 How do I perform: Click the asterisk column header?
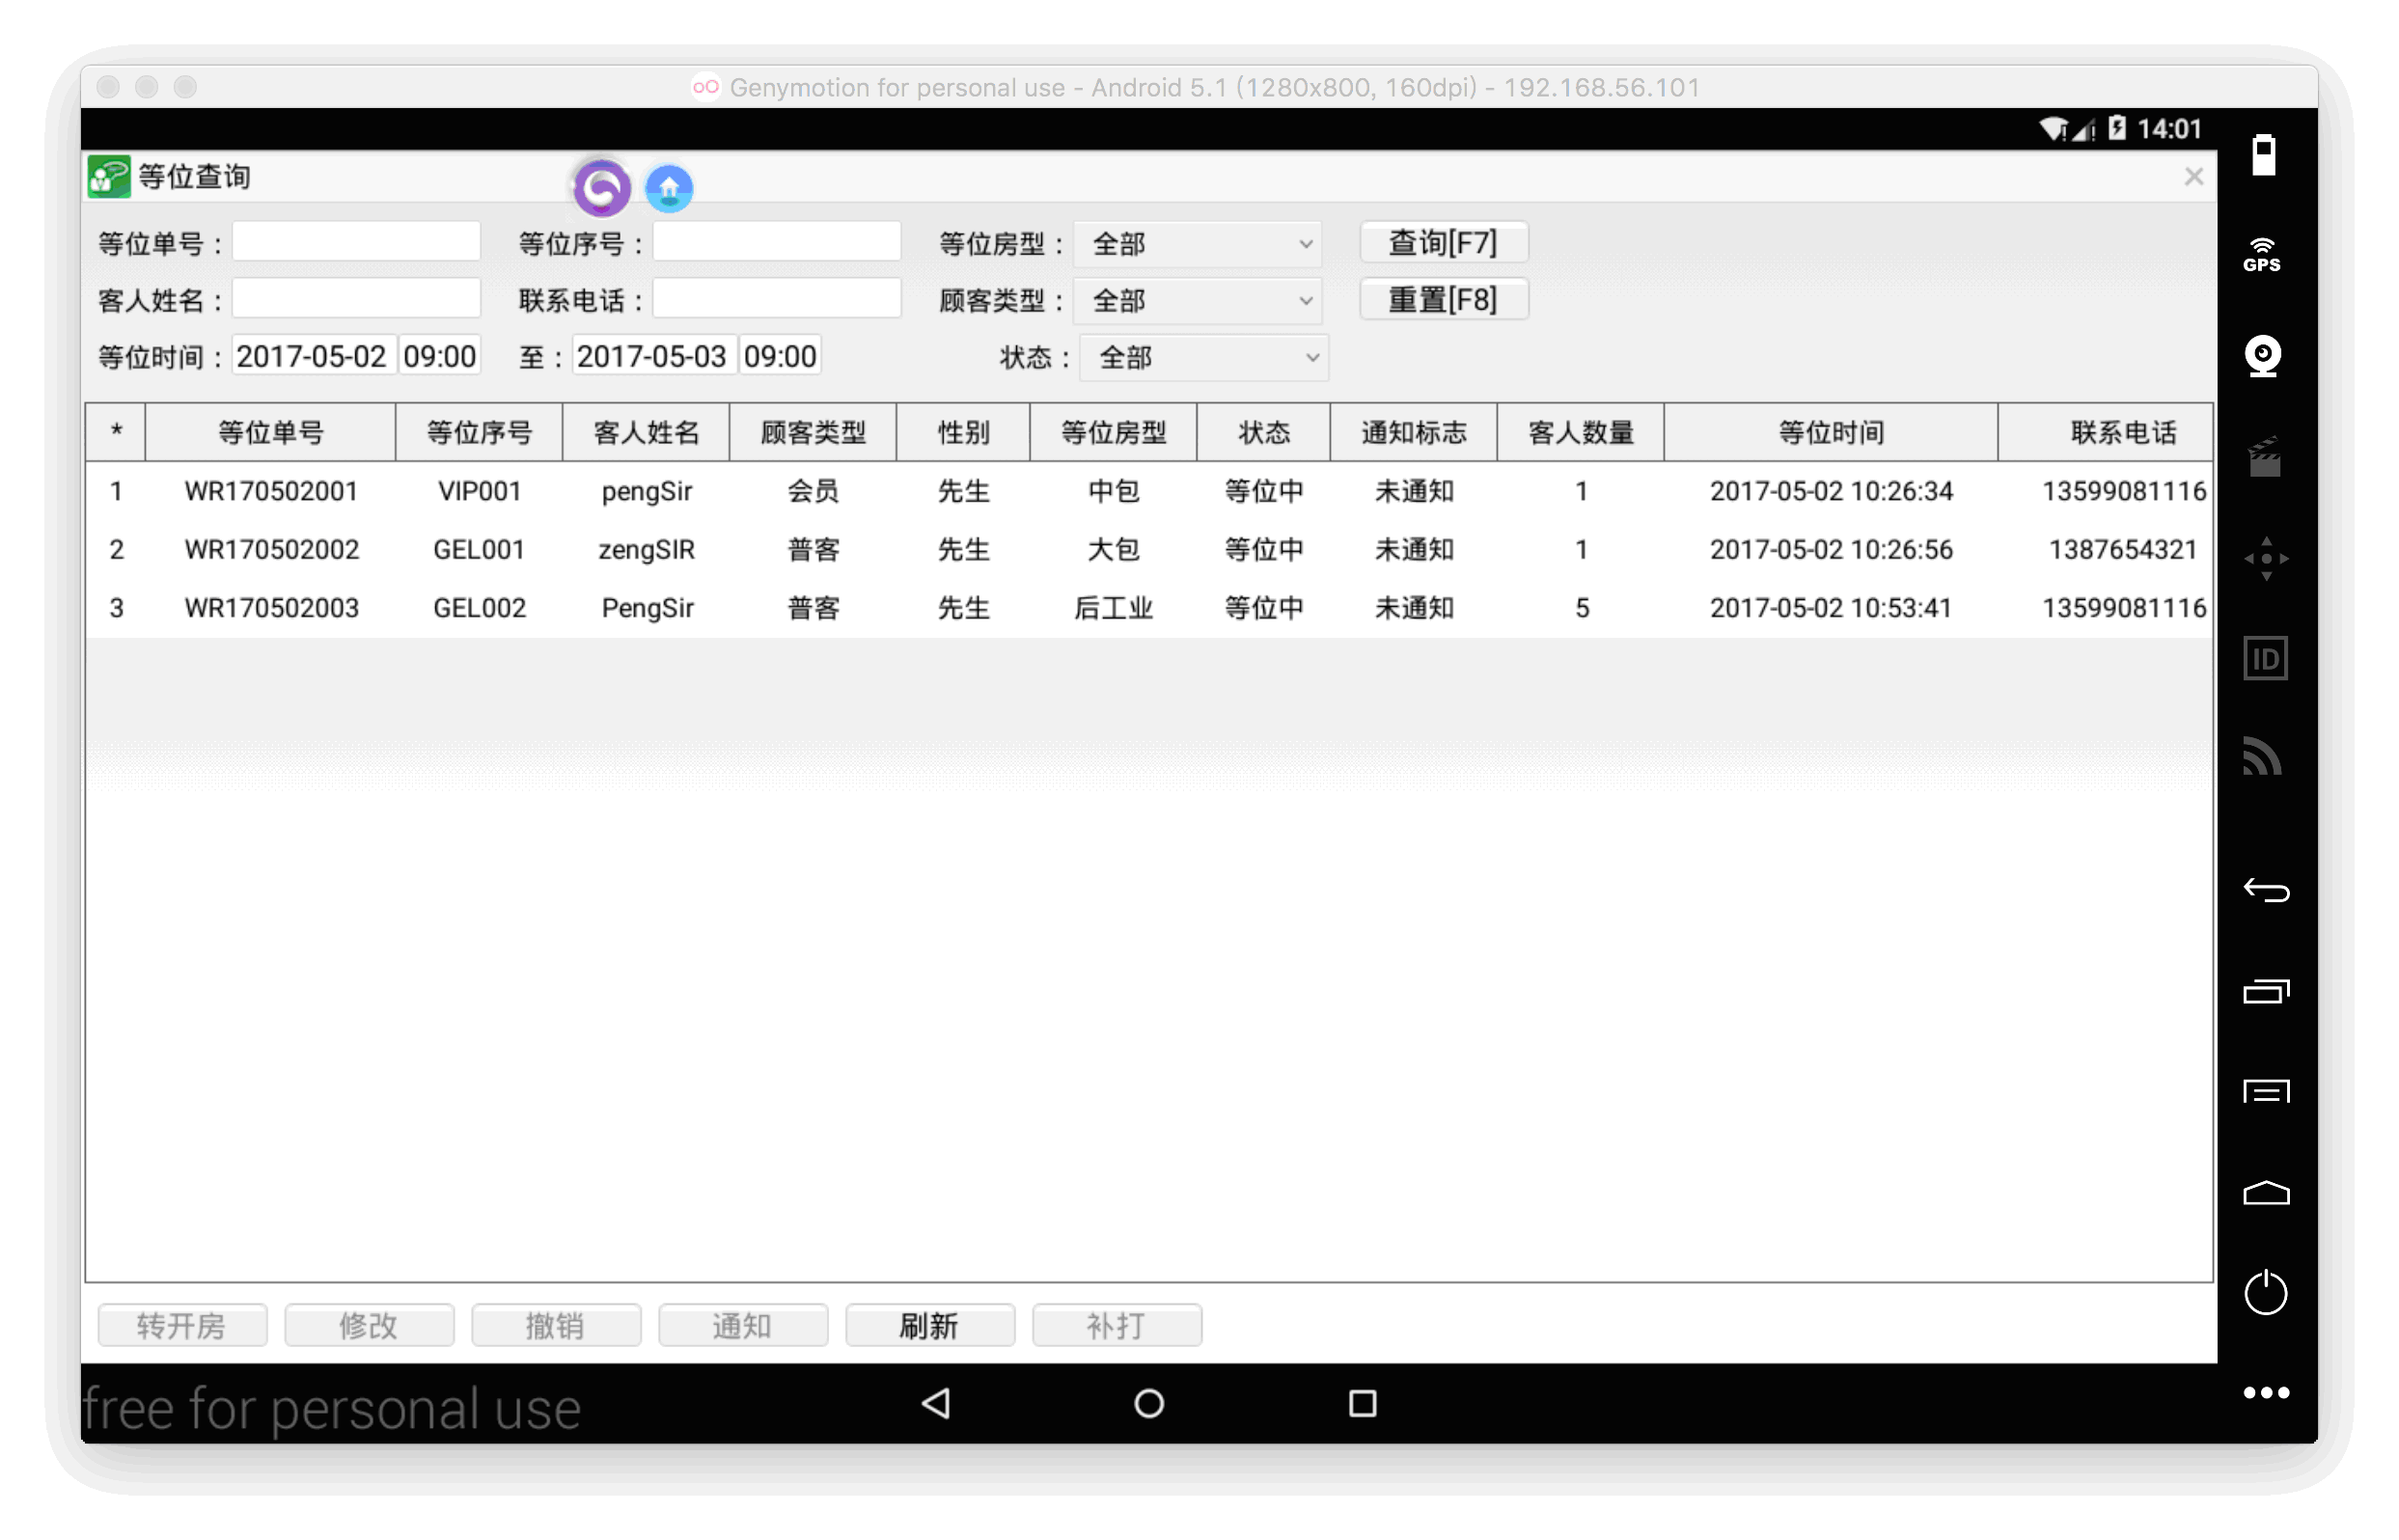tap(116, 433)
